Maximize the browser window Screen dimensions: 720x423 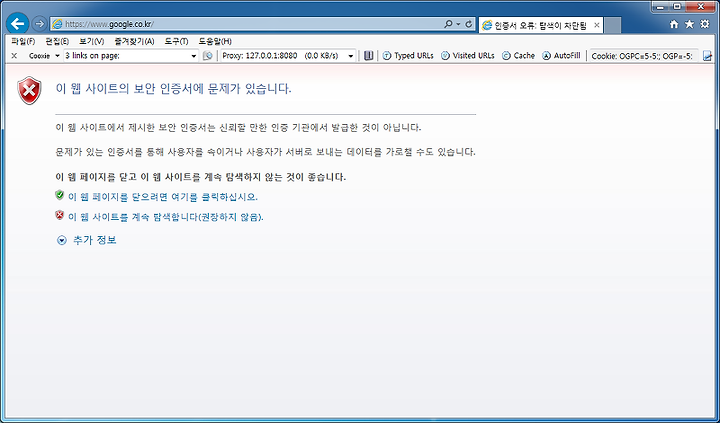(x=678, y=7)
